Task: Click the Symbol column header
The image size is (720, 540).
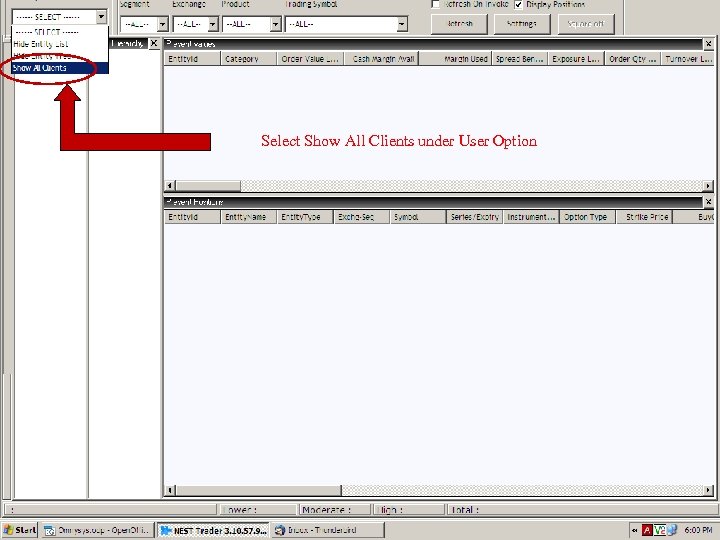Action: click(418, 217)
